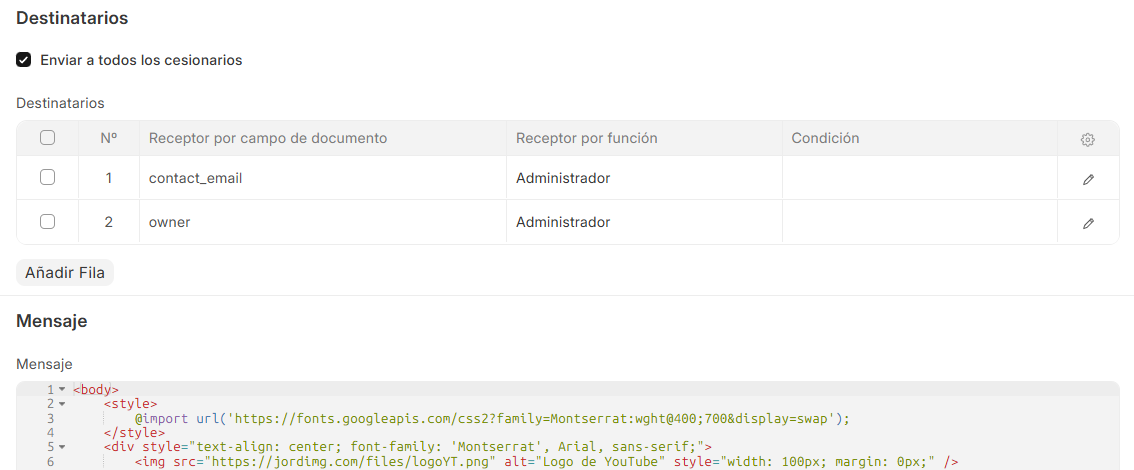1134x470 pixels.
Task: Open Administrador function cell in row 1
Action: [644, 178]
